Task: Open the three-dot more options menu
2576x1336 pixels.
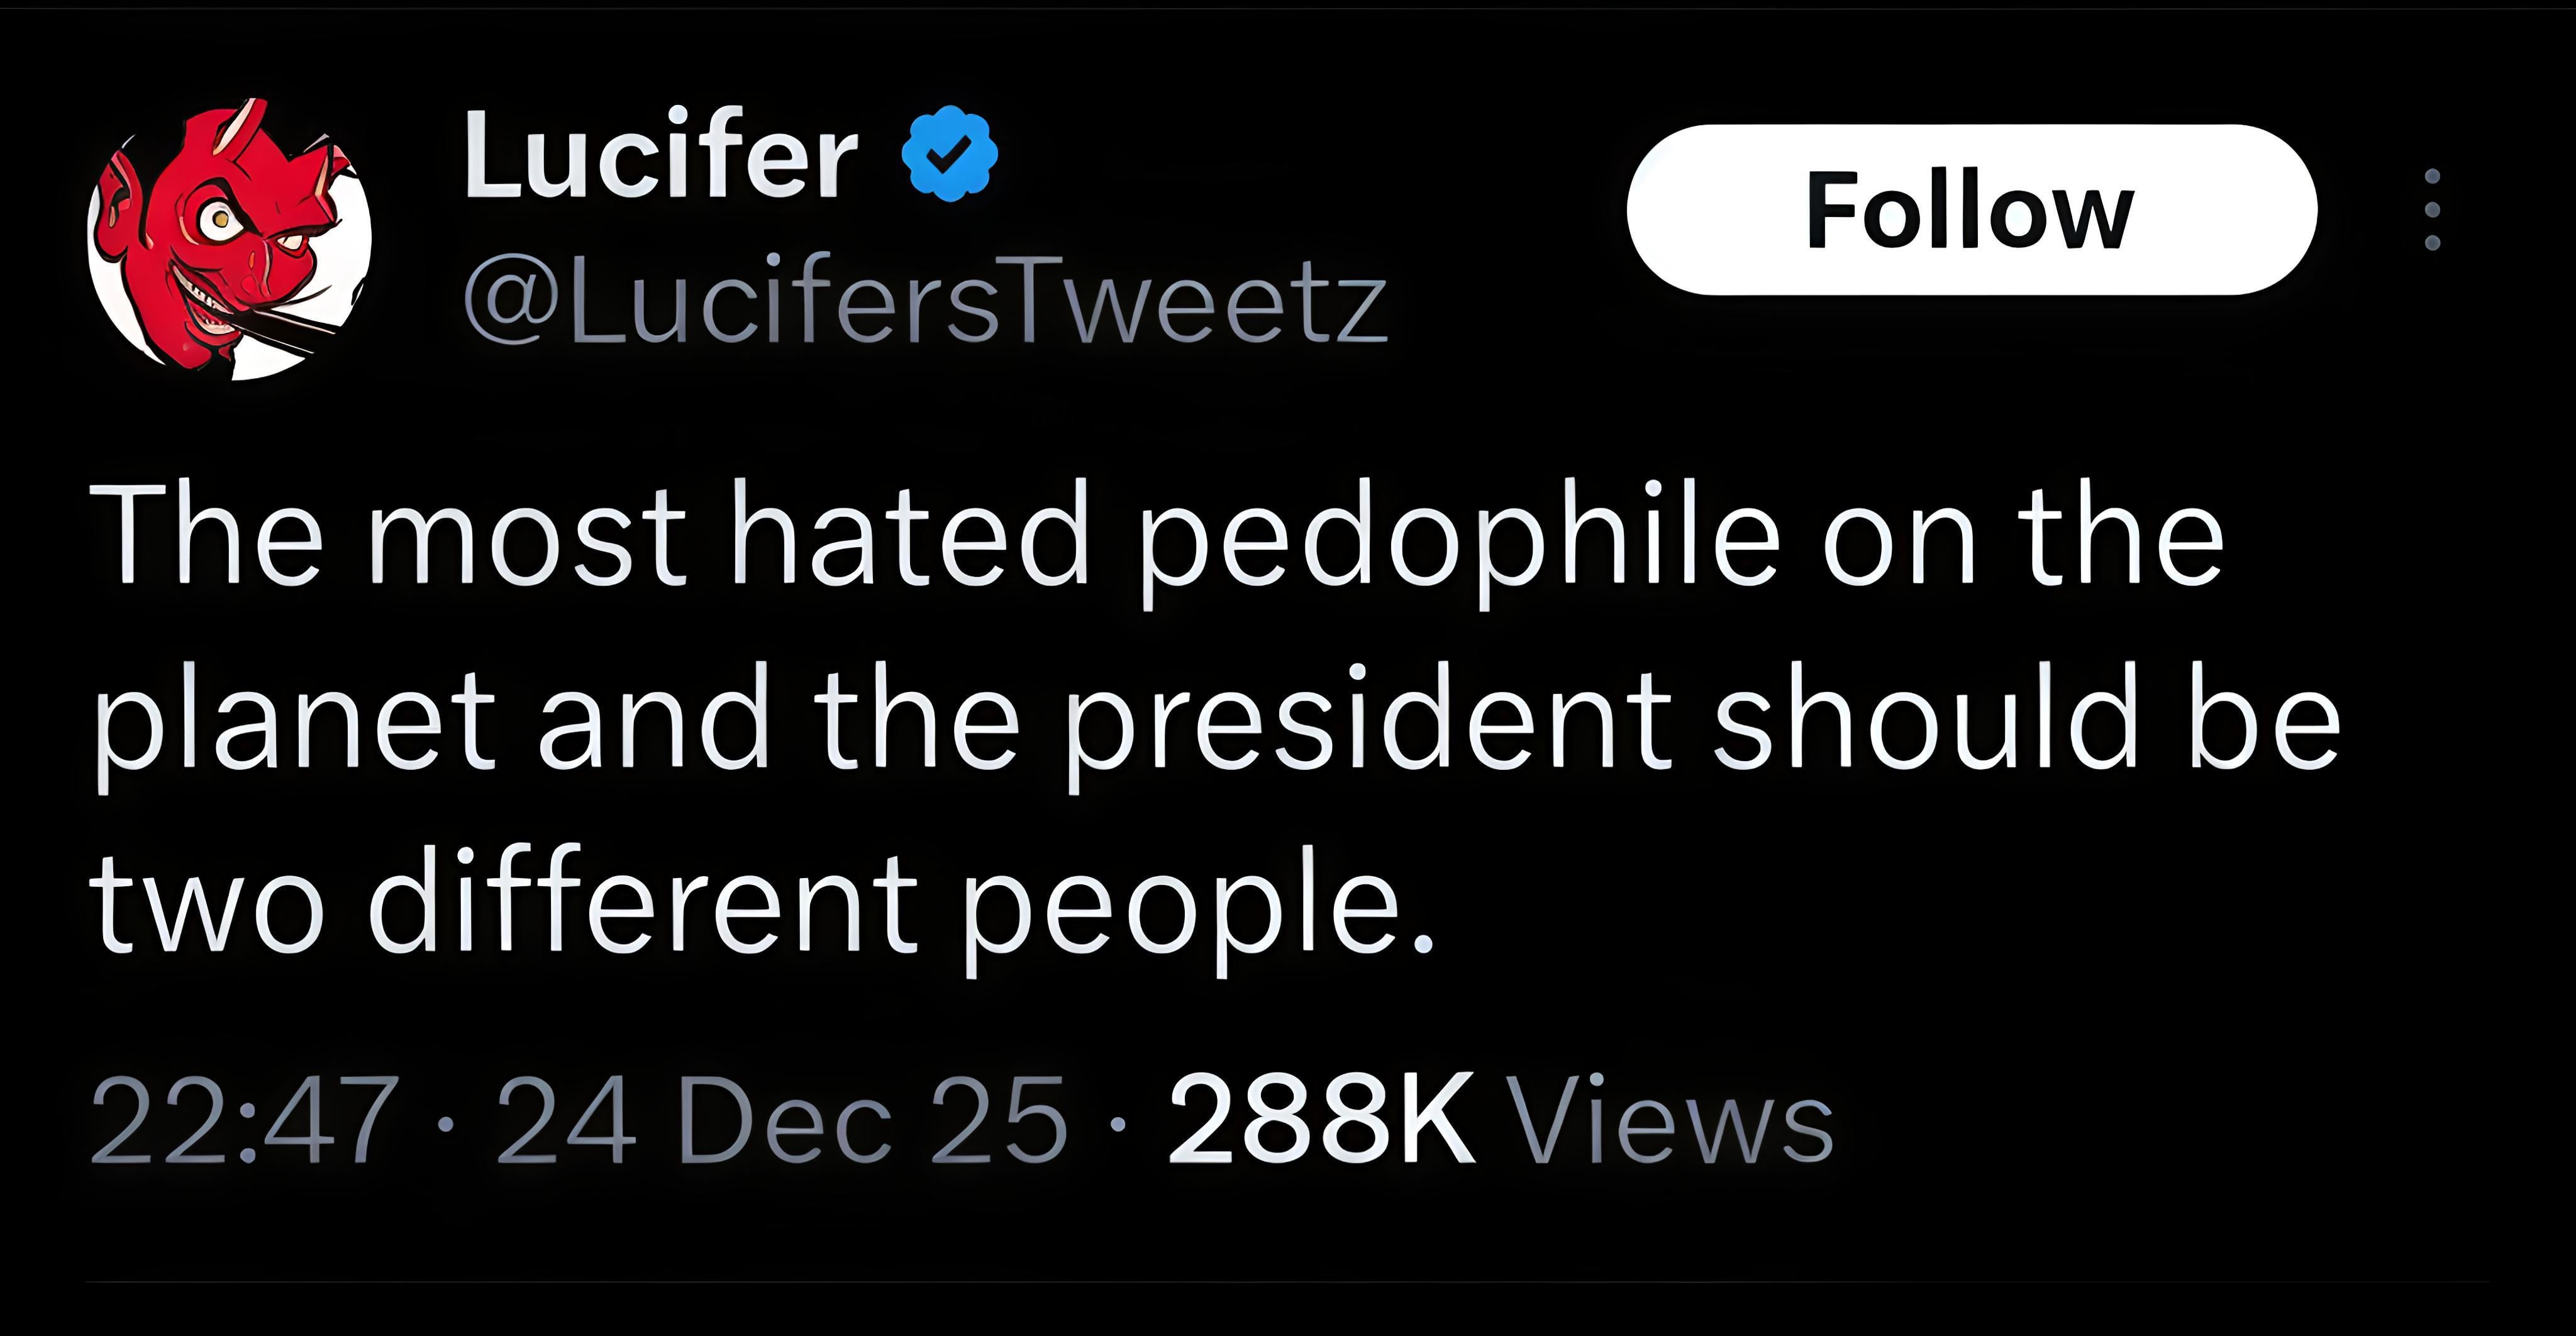Action: 2432,209
